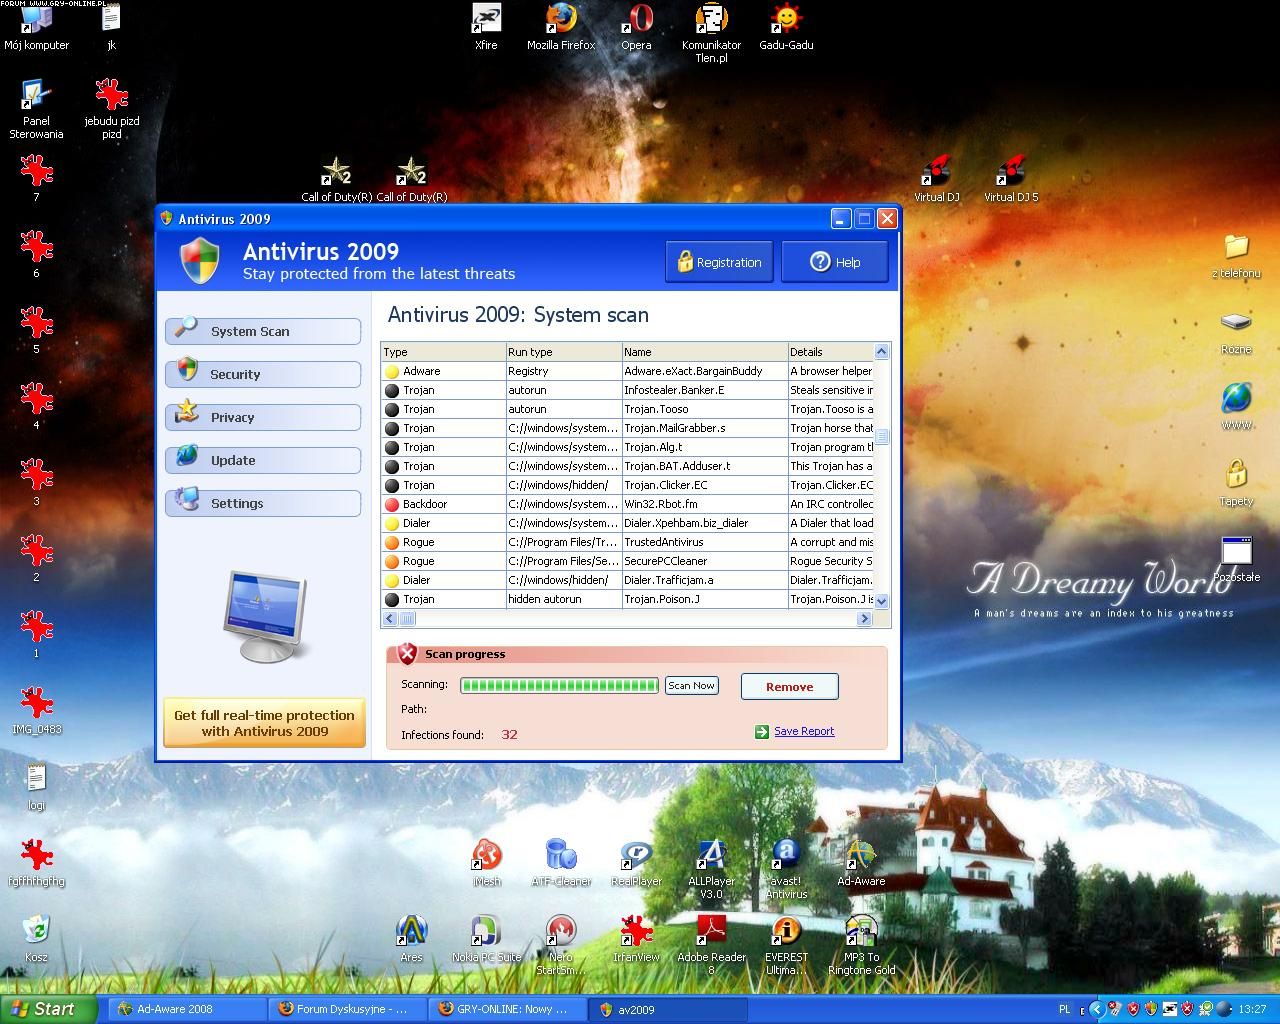Select the Win32.Rbot.fm backdoor row
This screenshot has height=1024, width=1280.
(627, 504)
